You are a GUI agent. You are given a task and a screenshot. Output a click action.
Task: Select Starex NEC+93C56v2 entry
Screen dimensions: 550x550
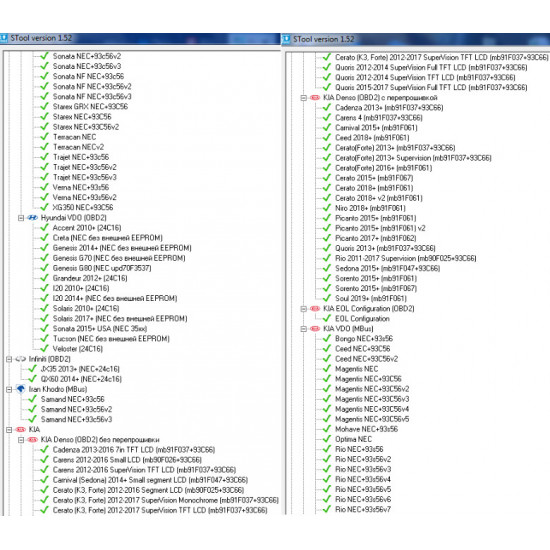[86, 127]
